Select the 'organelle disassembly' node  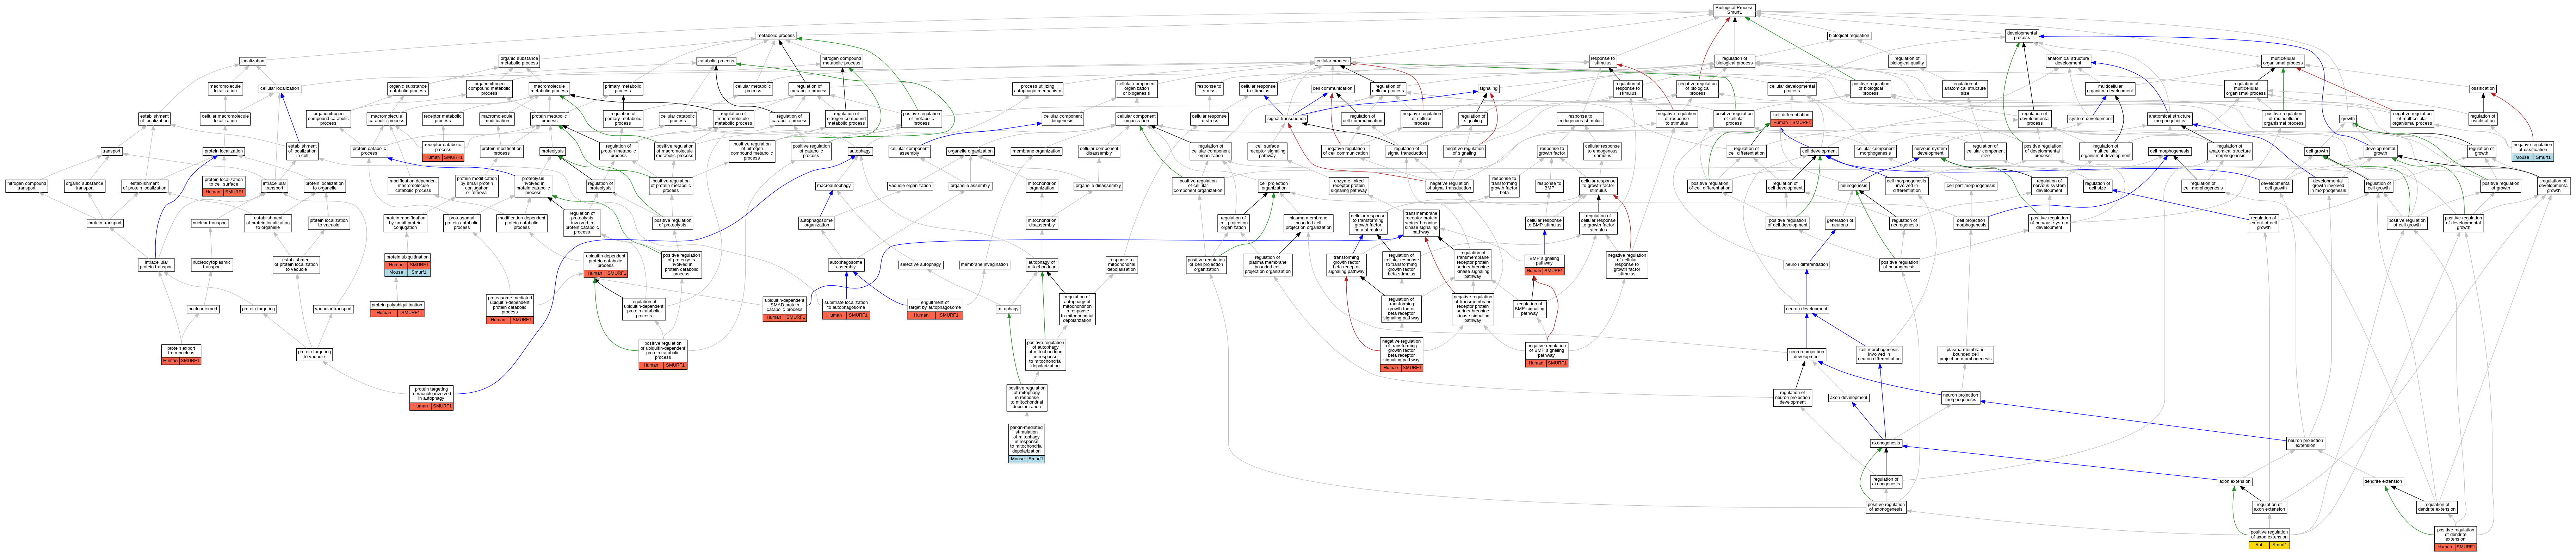(x=1098, y=186)
